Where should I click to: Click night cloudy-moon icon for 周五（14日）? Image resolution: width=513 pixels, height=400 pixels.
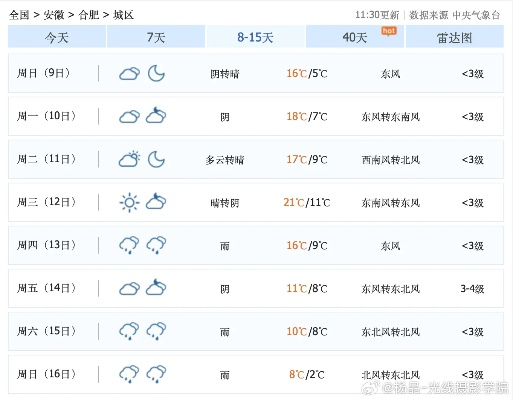(x=156, y=287)
